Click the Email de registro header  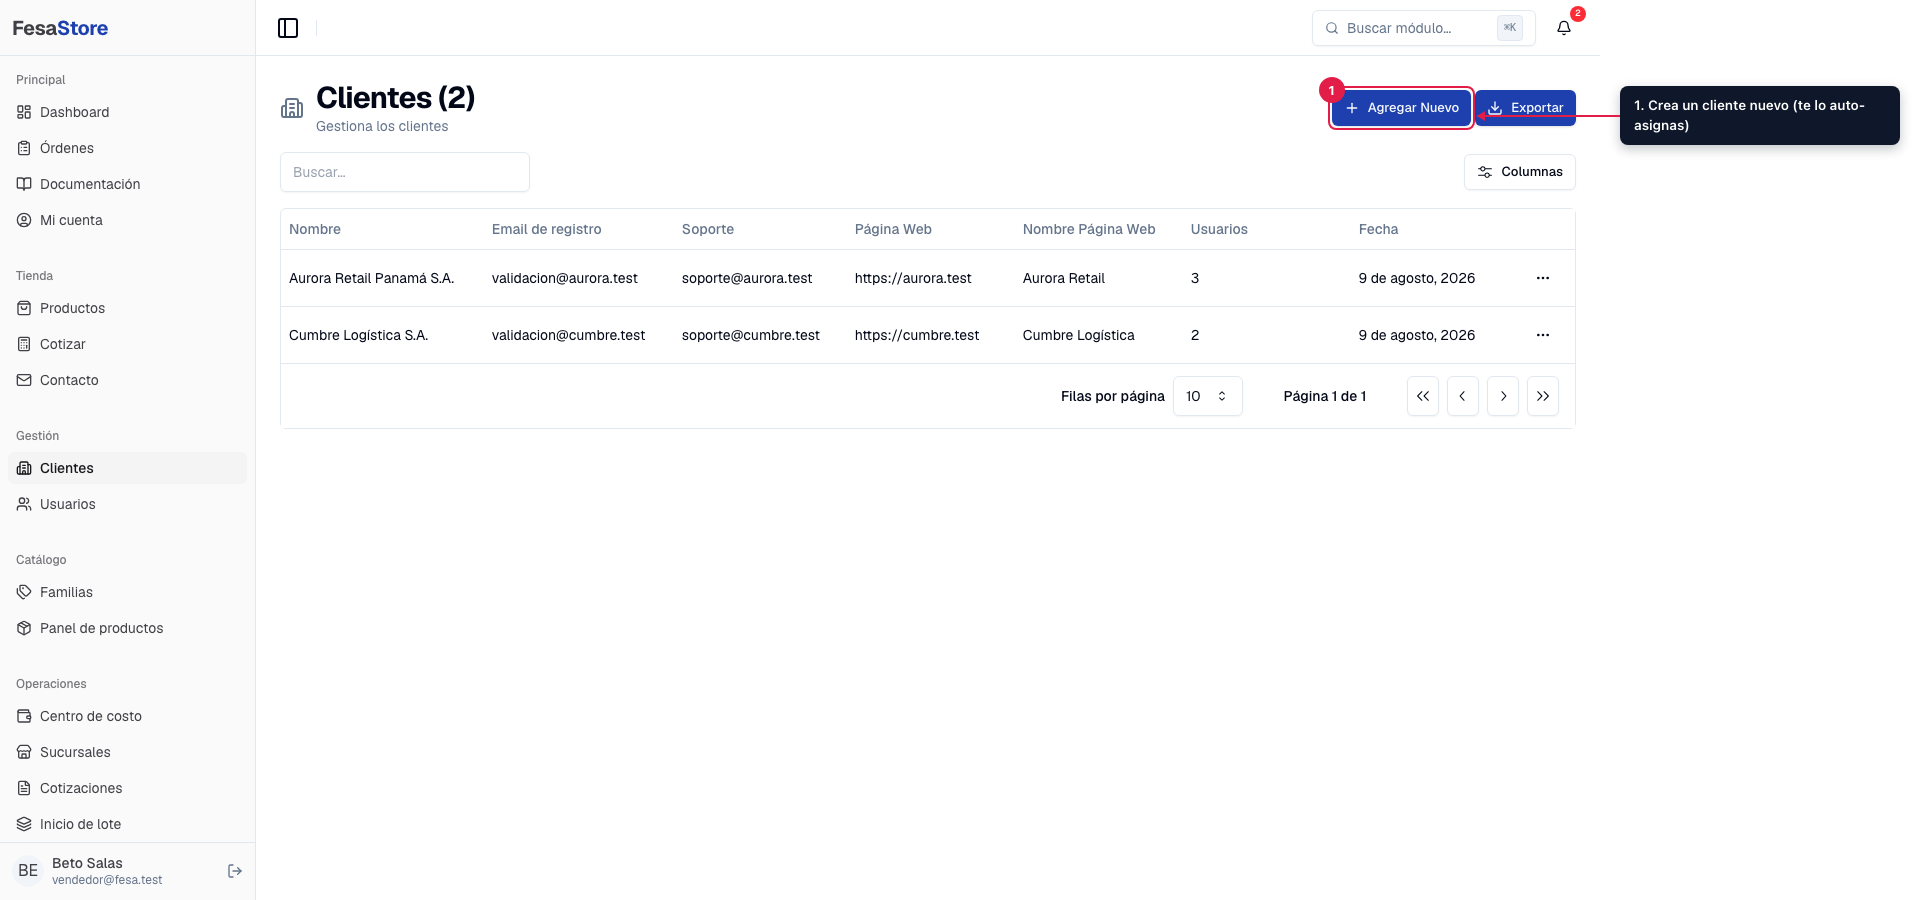click(x=546, y=229)
